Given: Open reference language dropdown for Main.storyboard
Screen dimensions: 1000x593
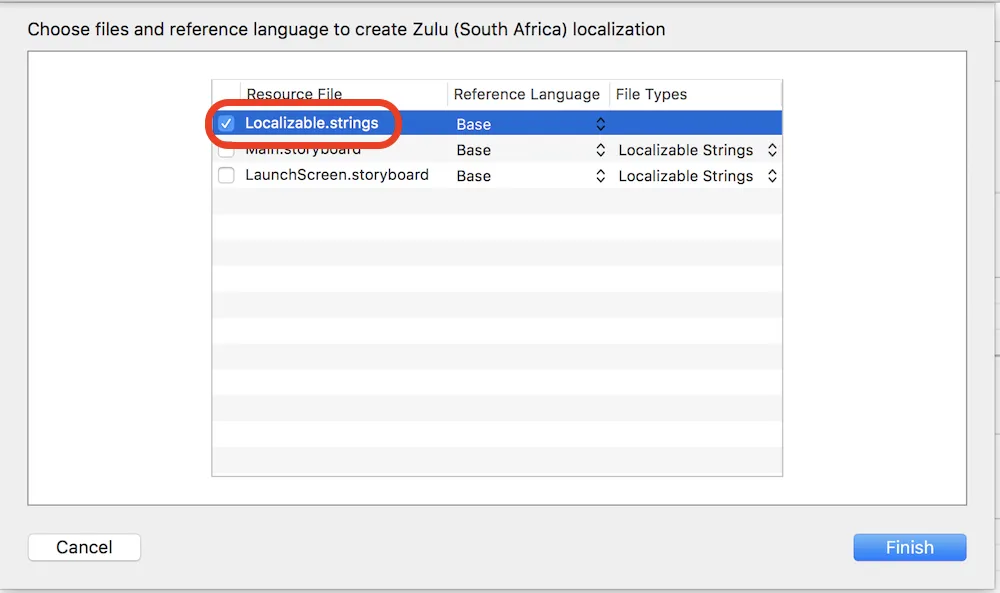Looking at the screenshot, I should click(600, 150).
